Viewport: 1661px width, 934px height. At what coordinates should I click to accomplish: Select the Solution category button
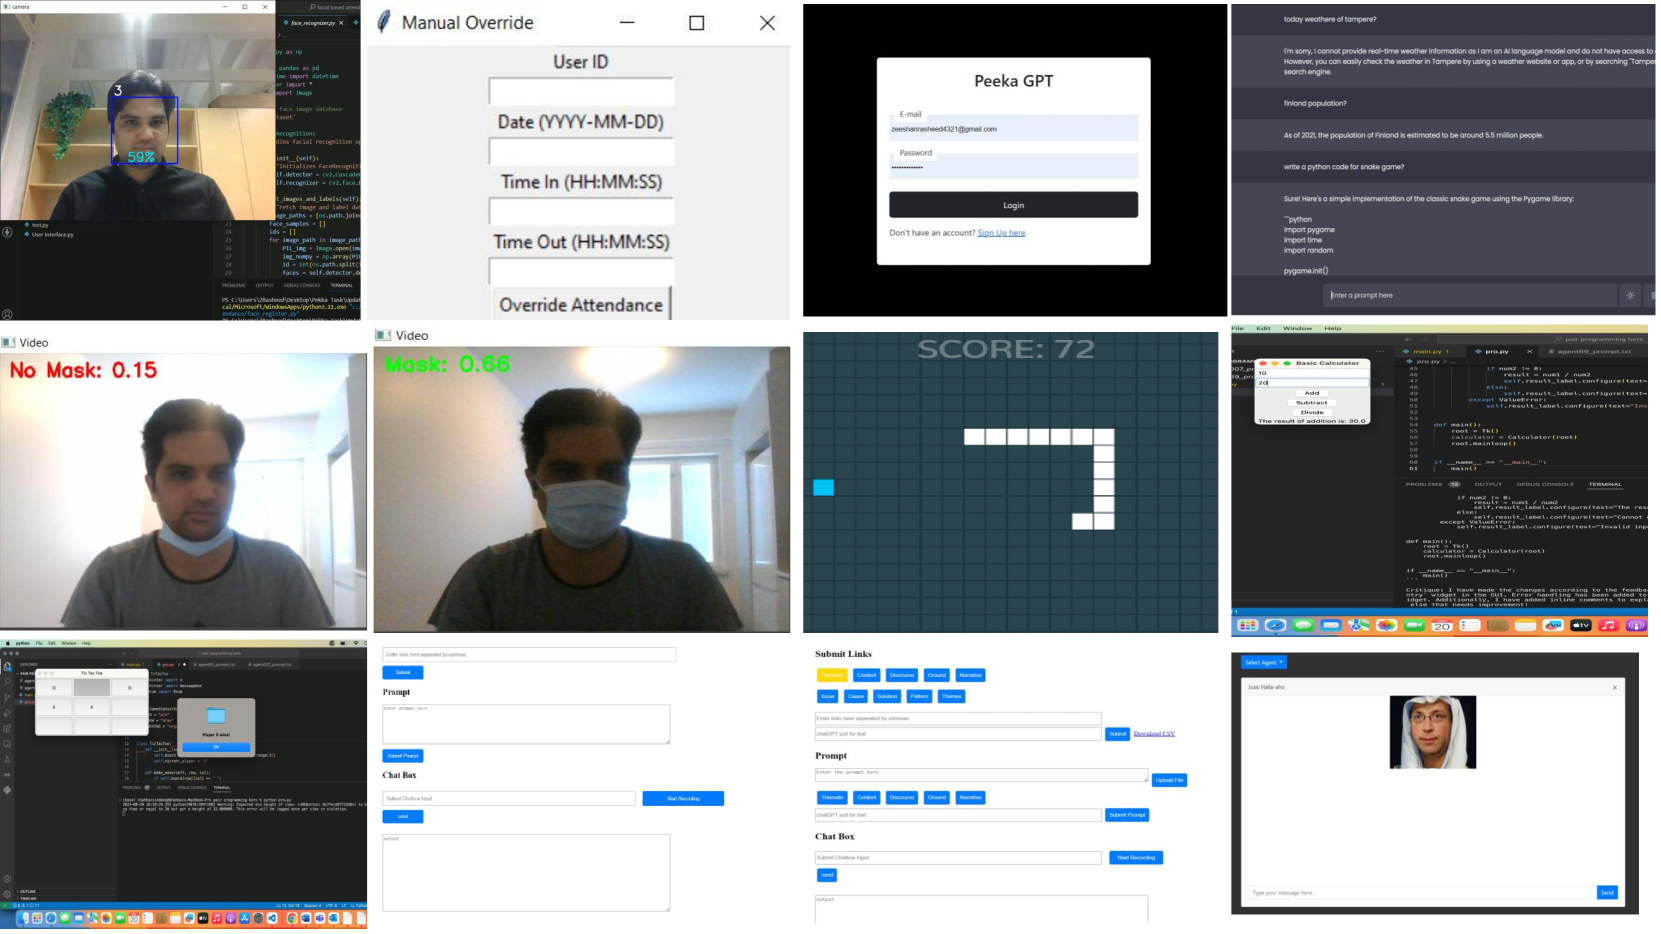[887, 696]
